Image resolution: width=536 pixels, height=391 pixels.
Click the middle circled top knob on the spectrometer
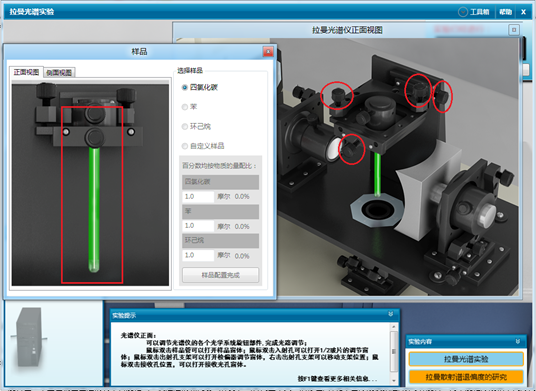point(419,91)
